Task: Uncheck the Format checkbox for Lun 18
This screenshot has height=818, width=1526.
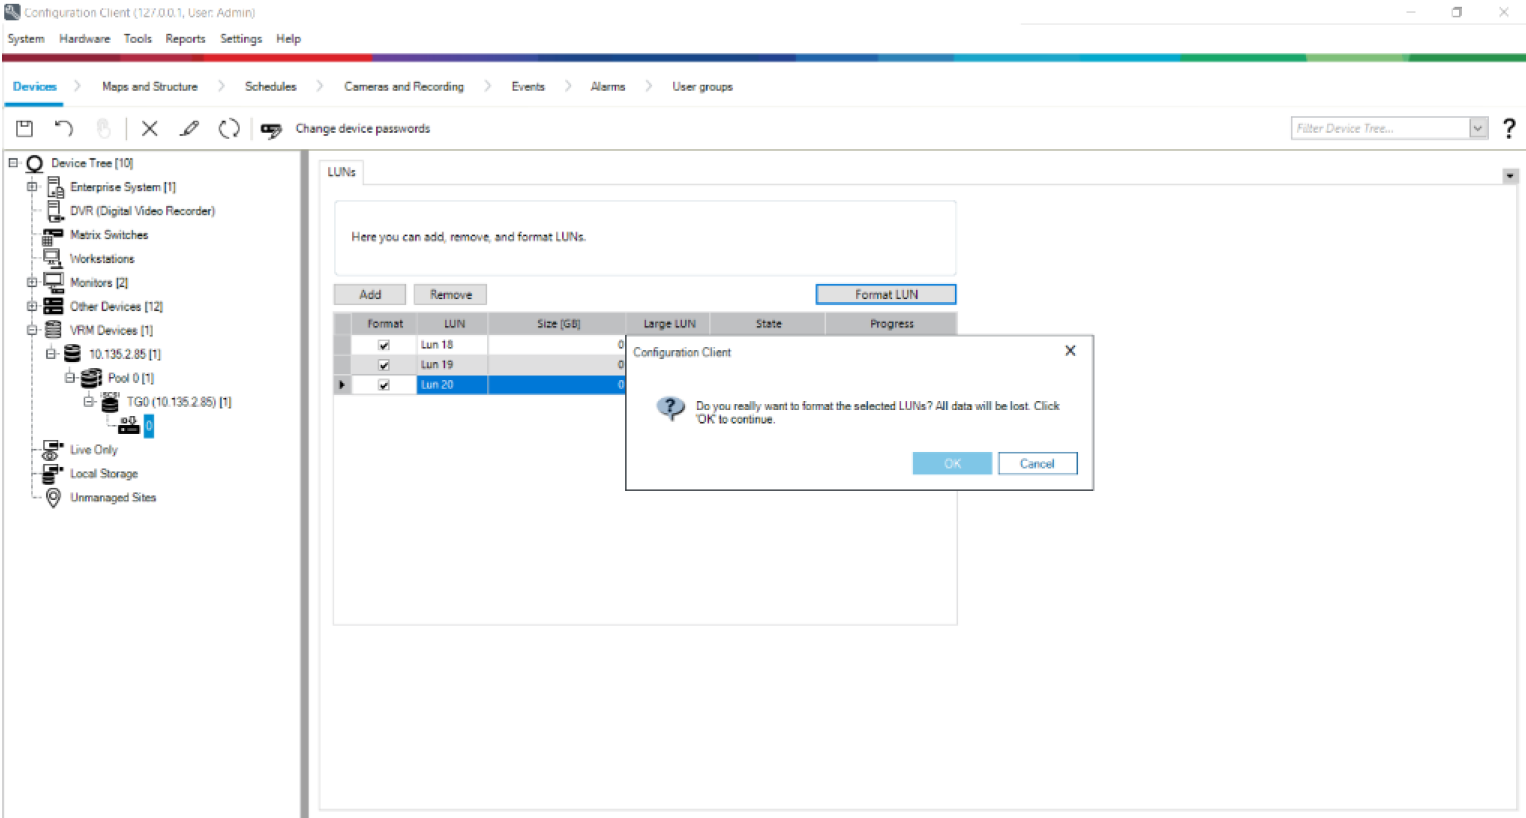Action: pos(384,345)
